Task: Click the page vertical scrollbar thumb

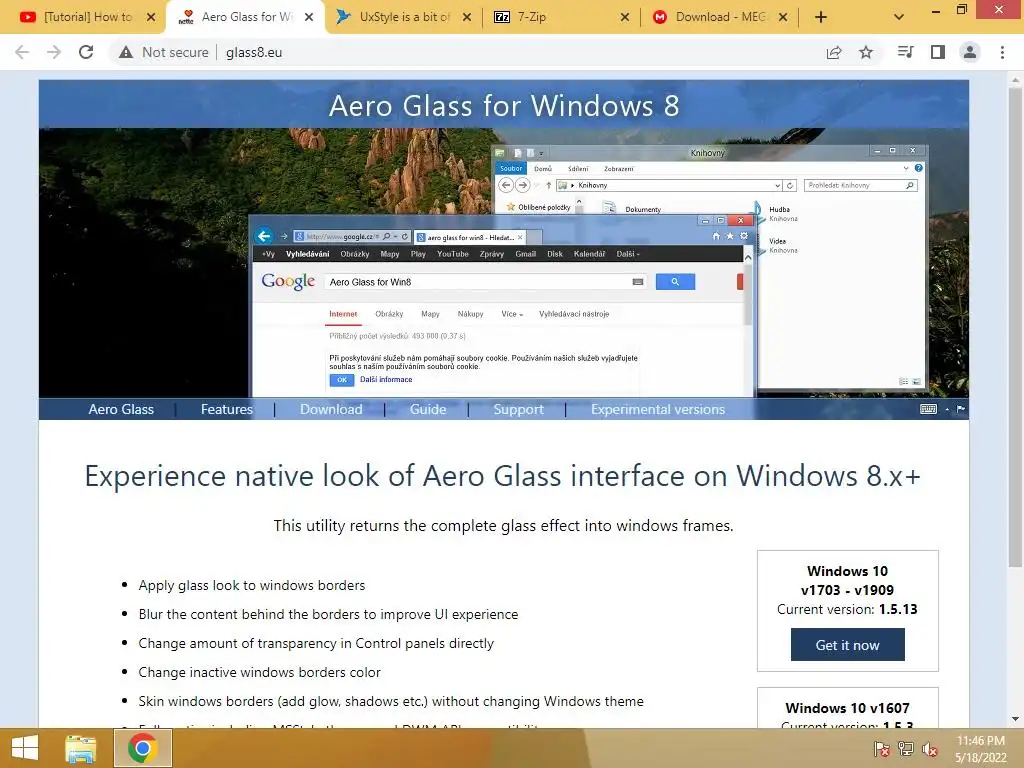Action: pyautogui.click(x=1015, y=327)
